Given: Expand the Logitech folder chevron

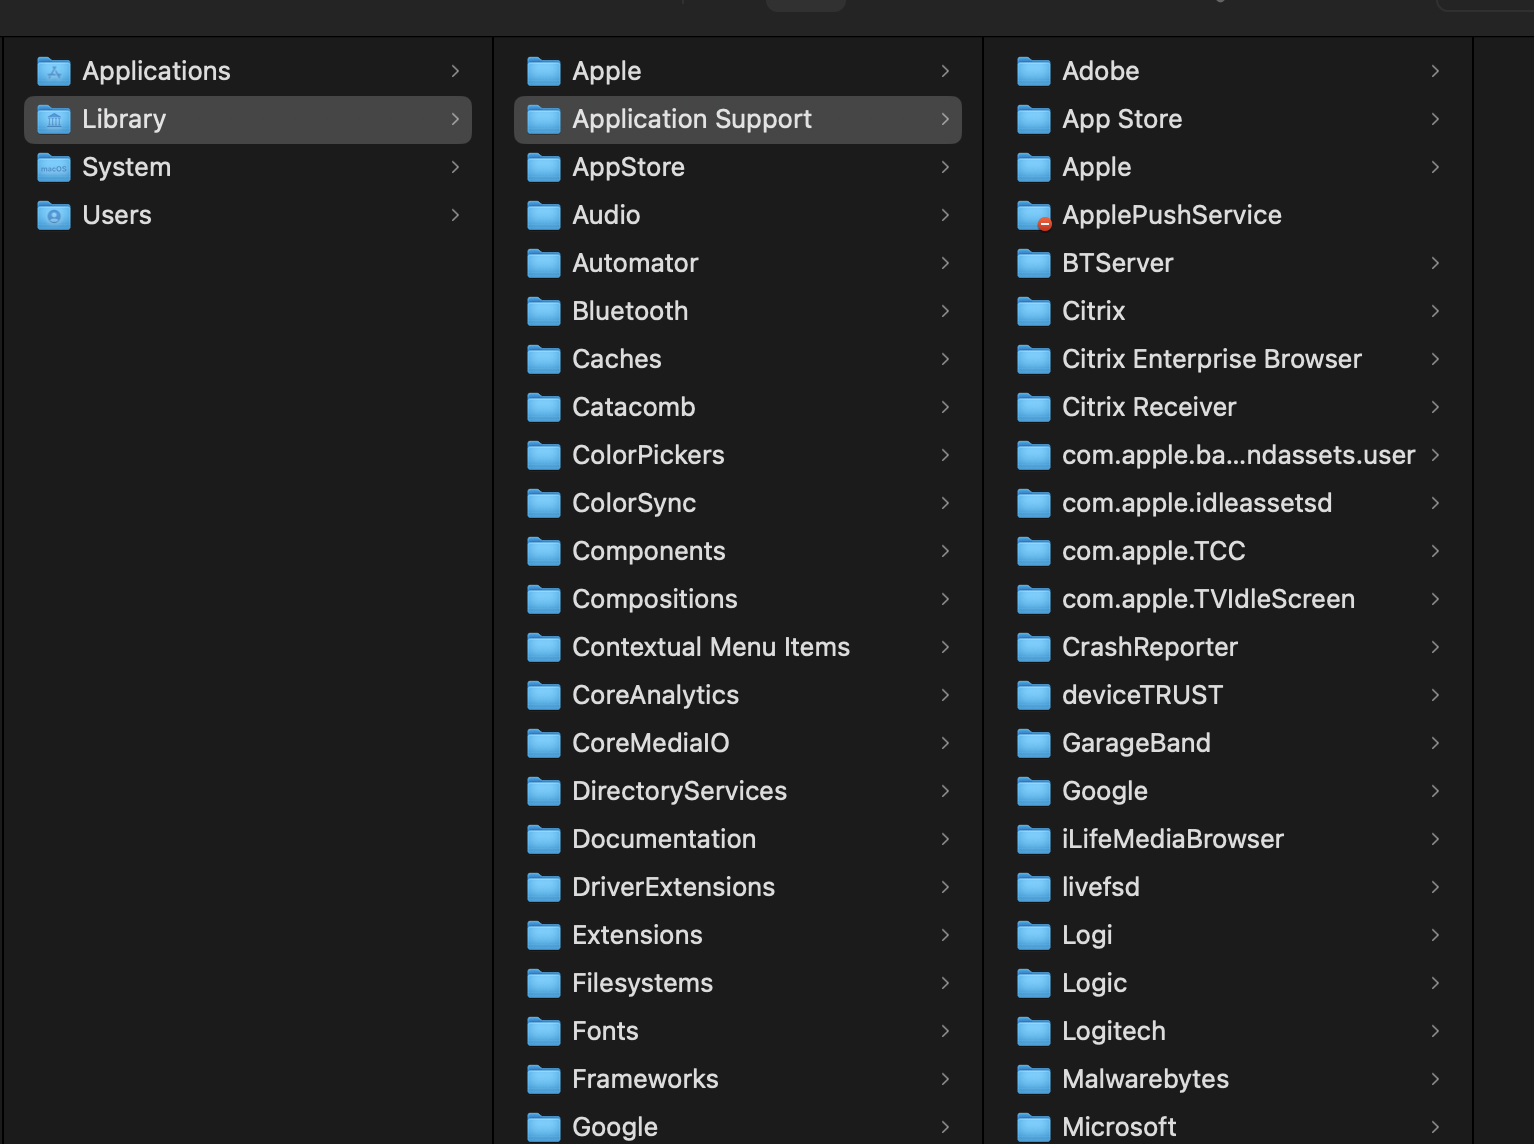Looking at the screenshot, I should (x=1435, y=1031).
